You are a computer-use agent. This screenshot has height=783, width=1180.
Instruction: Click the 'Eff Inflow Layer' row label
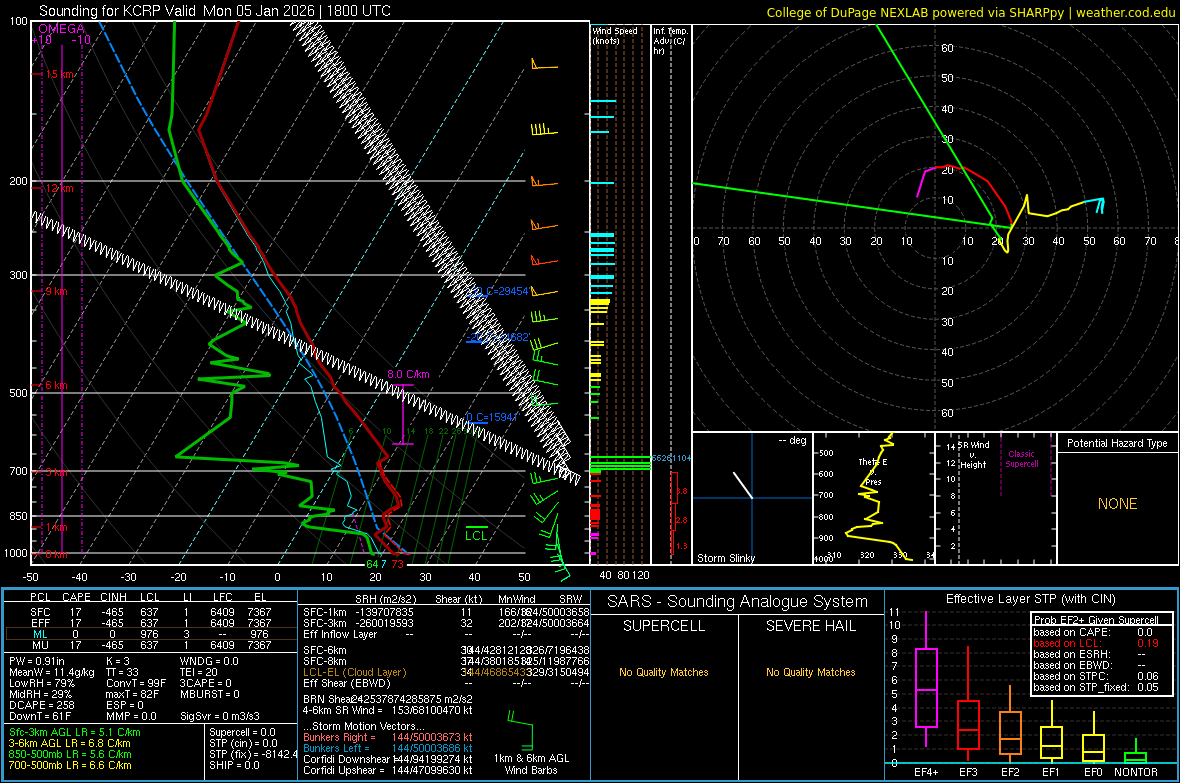pyautogui.click(x=340, y=634)
